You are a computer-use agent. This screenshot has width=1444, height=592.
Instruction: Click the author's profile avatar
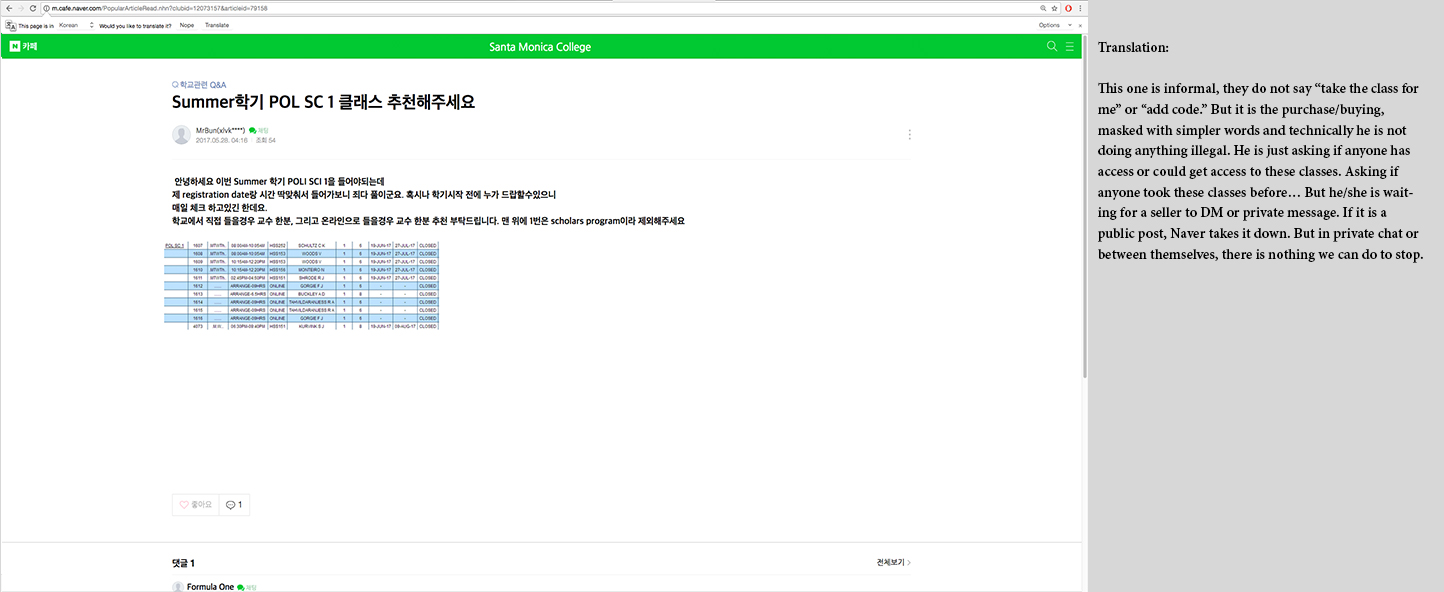pyautogui.click(x=181, y=135)
